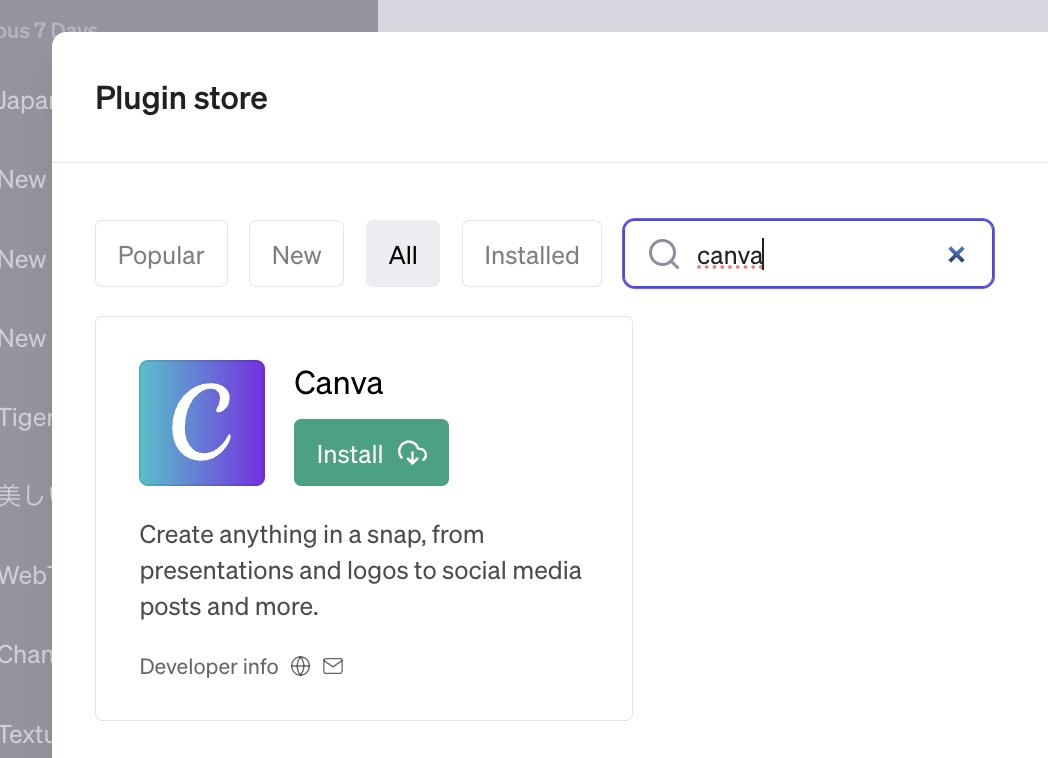Open the Canva plugin logo
This screenshot has width=1048, height=758.
(202, 422)
